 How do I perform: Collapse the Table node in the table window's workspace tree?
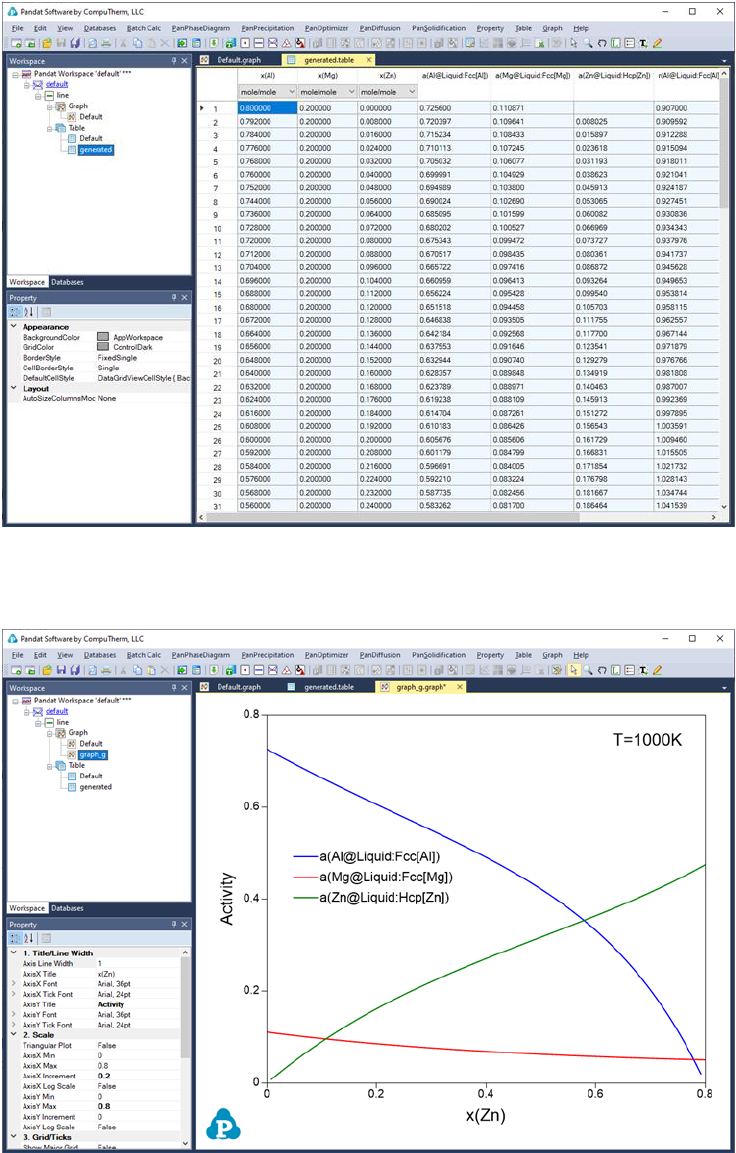click(51, 127)
